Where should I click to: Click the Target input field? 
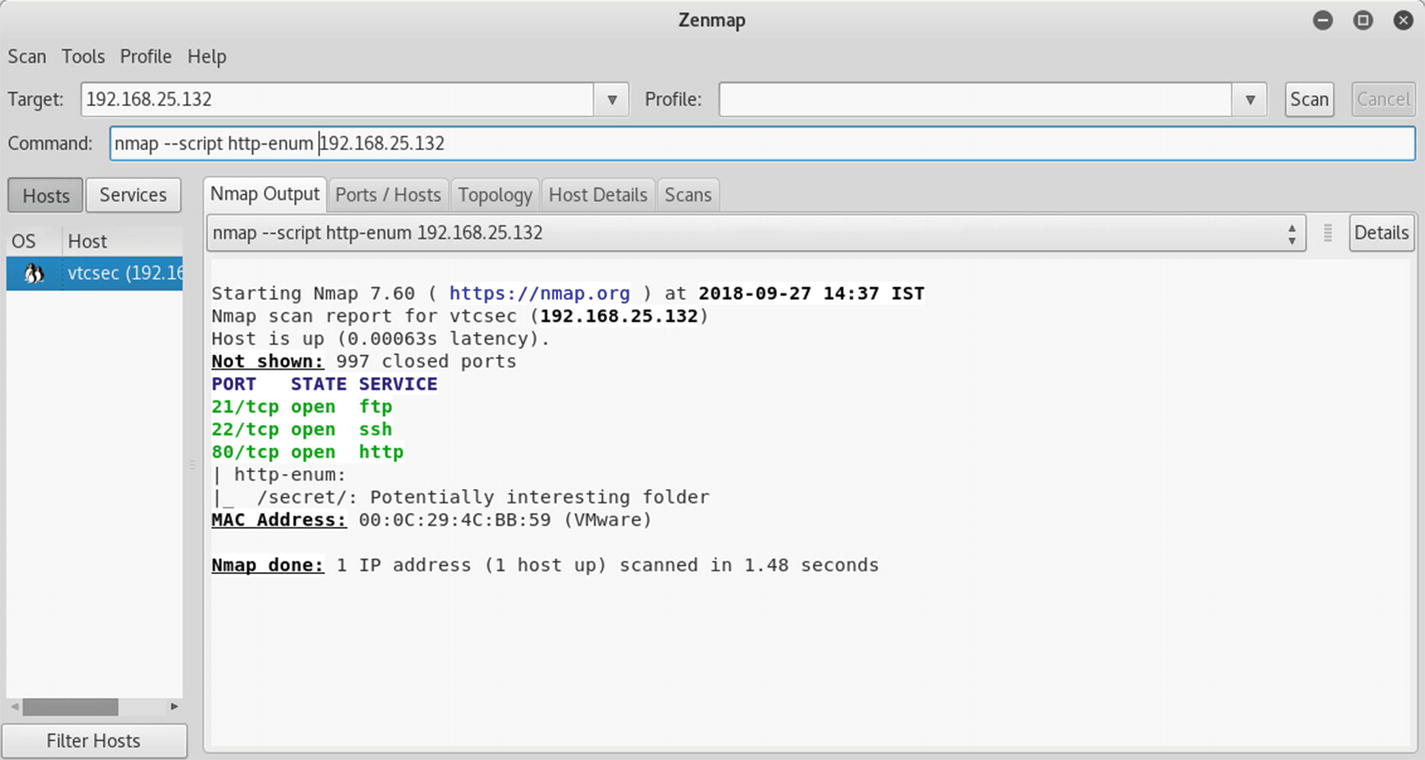click(338, 99)
